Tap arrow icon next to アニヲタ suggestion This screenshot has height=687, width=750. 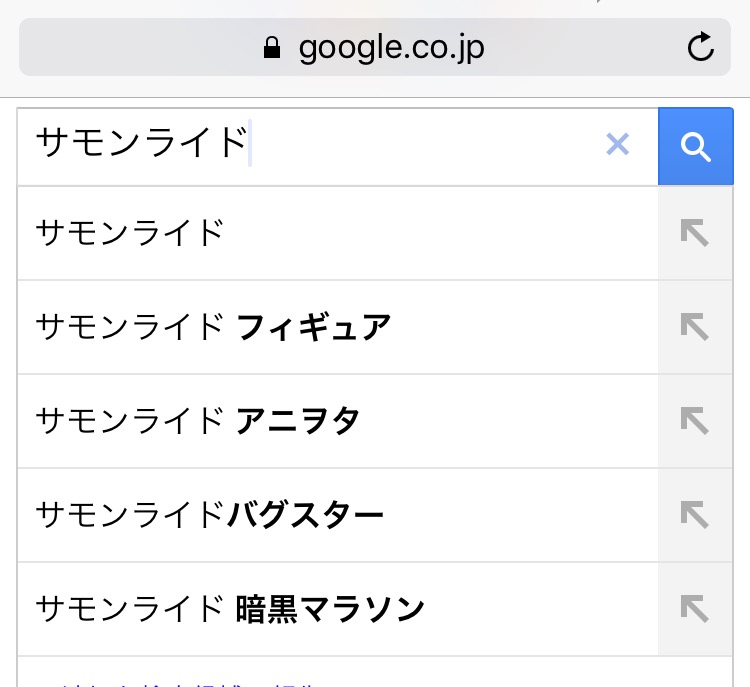(x=693, y=421)
